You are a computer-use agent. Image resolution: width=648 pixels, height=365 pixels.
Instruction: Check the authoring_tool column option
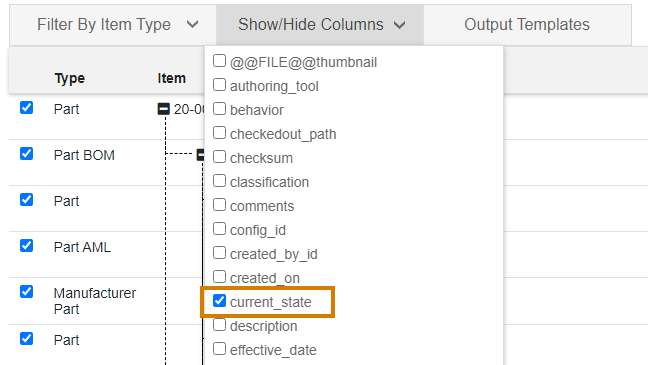[x=219, y=85]
